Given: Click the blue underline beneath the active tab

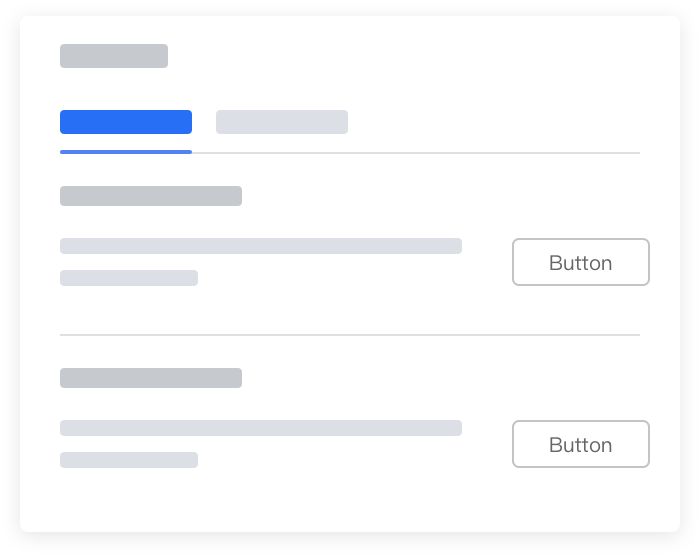Looking at the screenshot, I should point(126,152).
